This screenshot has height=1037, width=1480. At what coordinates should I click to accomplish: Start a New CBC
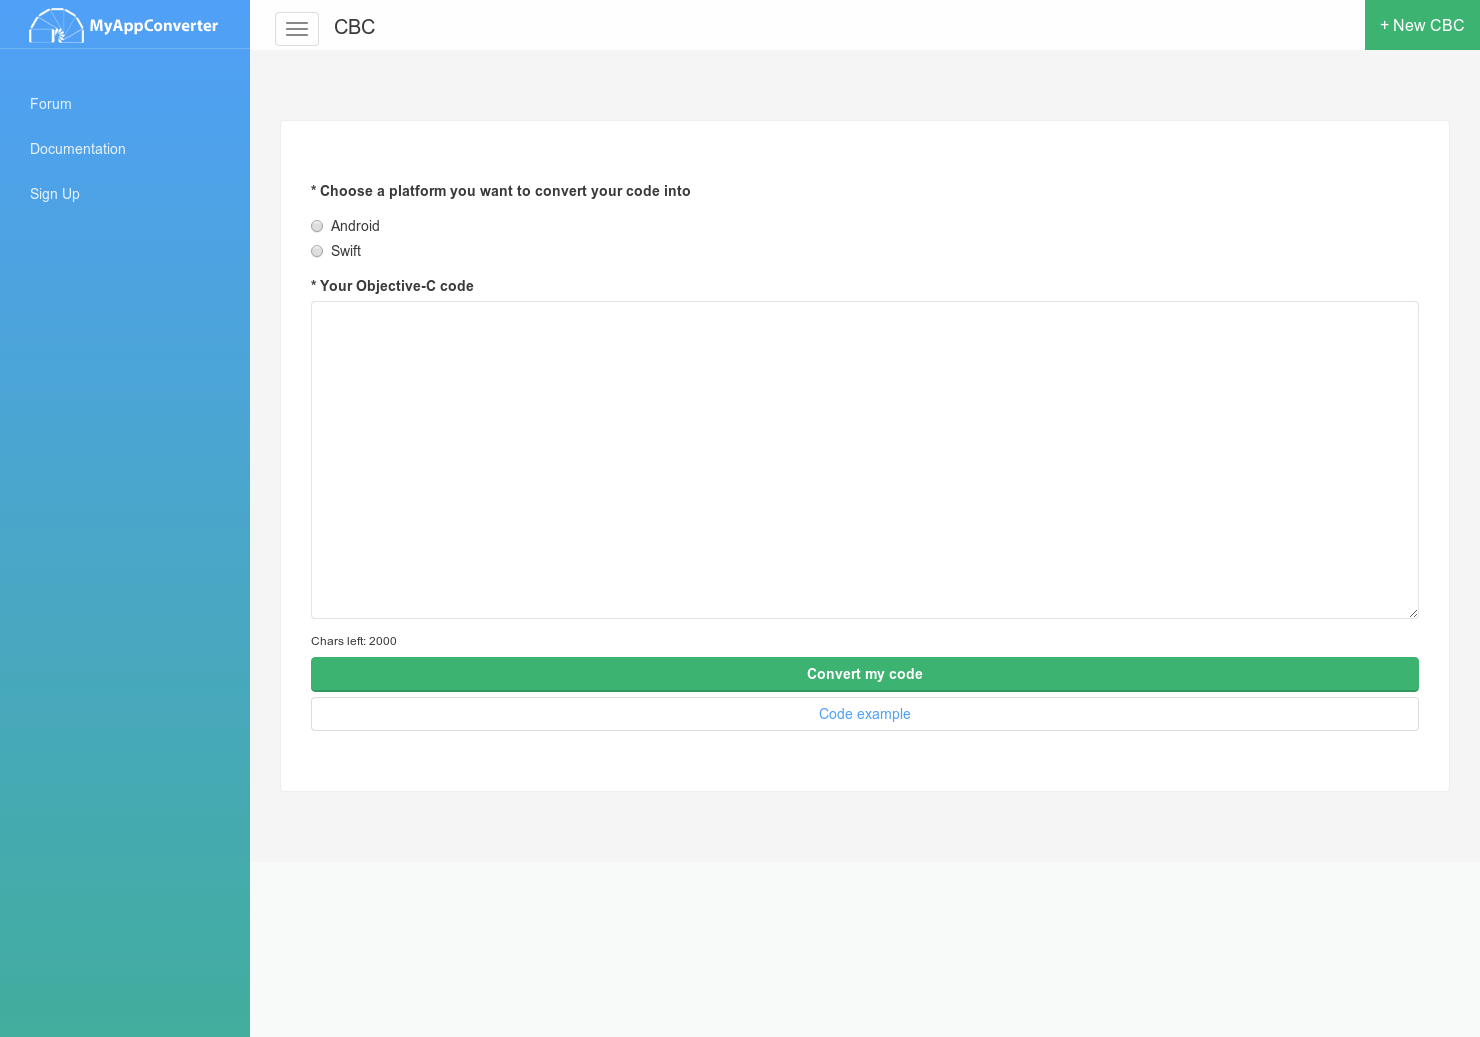tap(1422, 25)
